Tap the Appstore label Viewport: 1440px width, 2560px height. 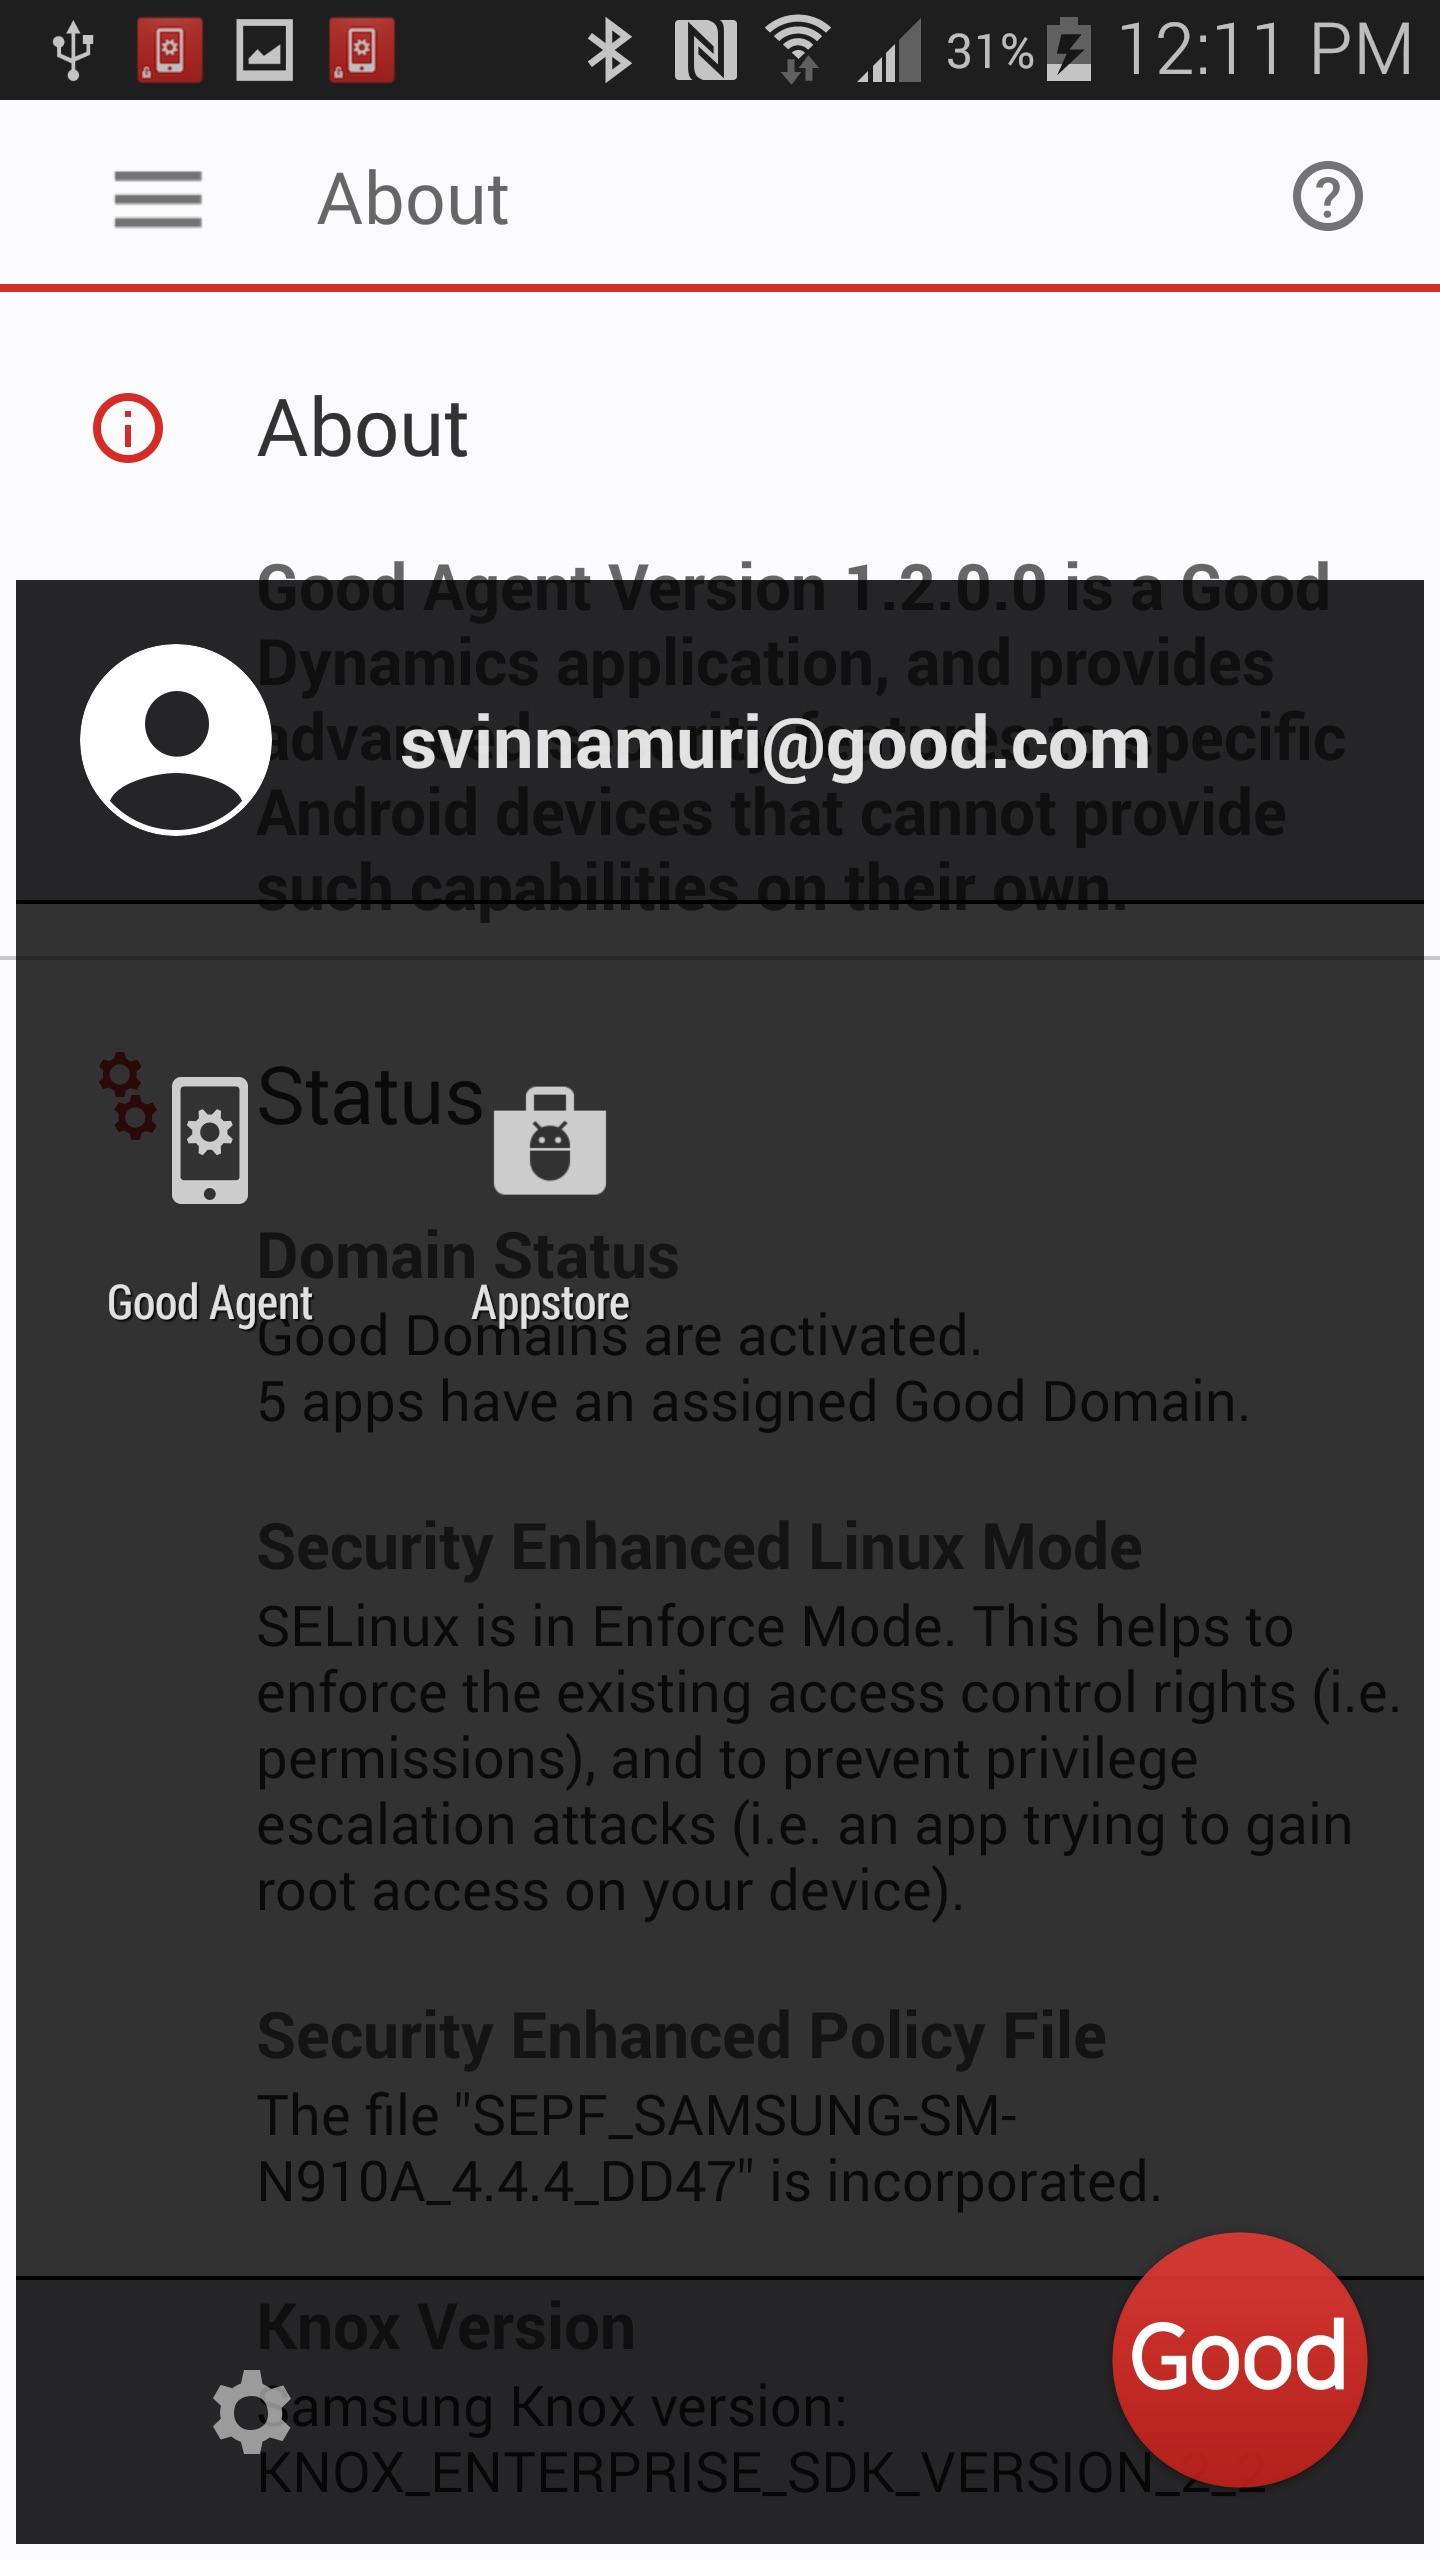tap(550, 1303)
